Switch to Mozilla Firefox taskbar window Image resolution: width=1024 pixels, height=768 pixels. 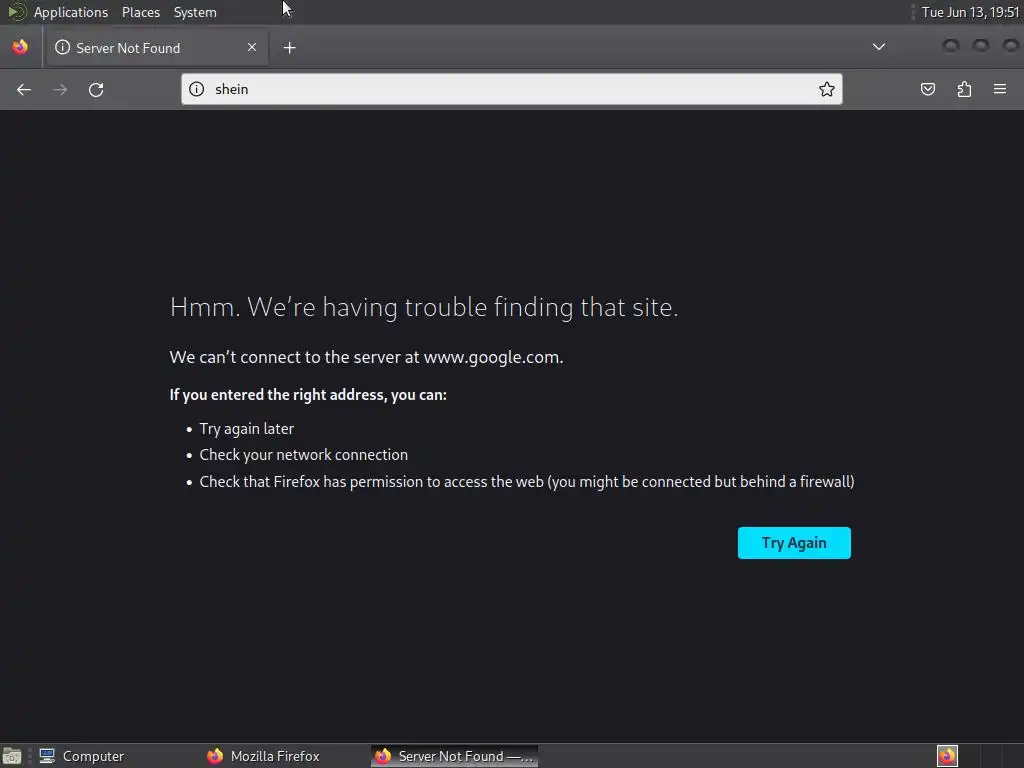point(265,756)
